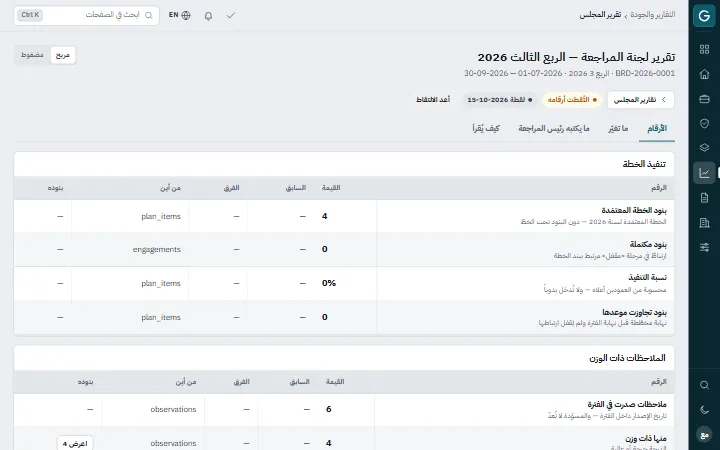Screen dimensions: 720x450
Task: Select the line chart reports icon in sidebar
Action: pos(704,173)
